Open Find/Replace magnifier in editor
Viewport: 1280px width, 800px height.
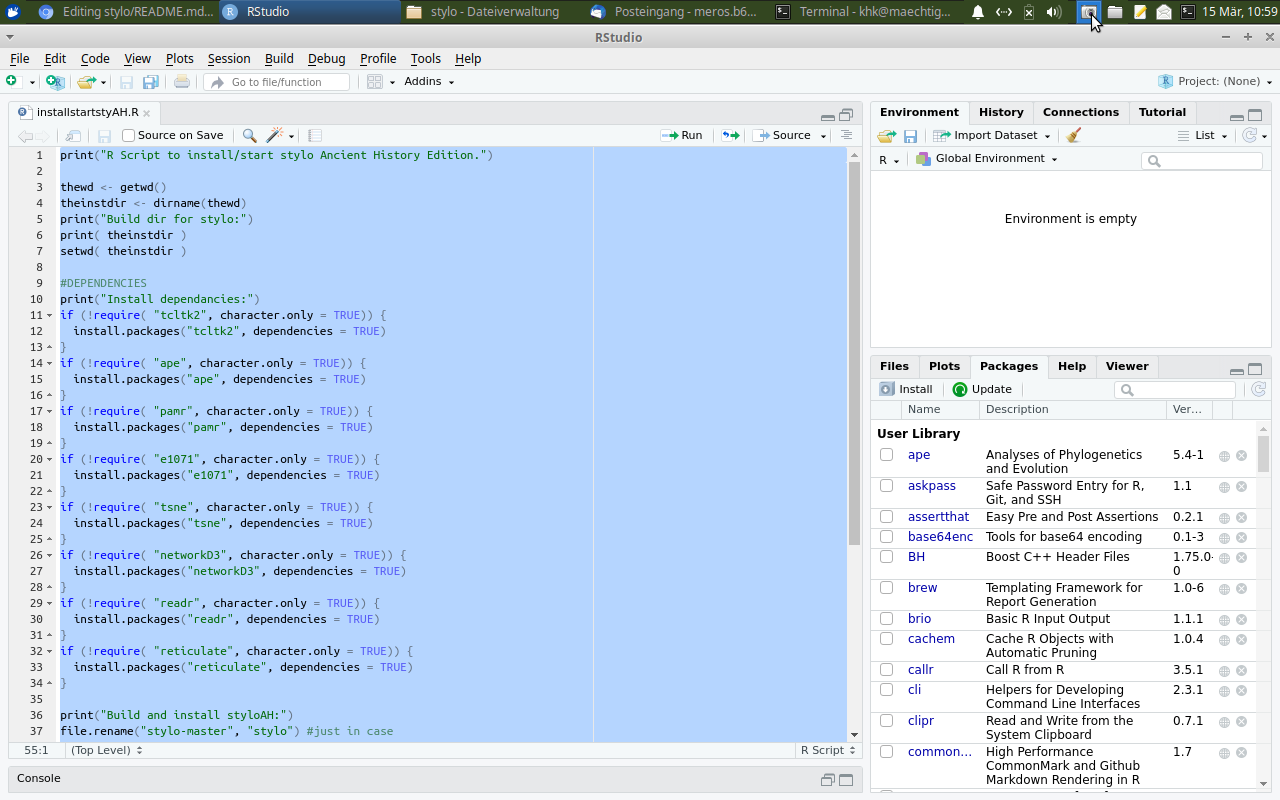249,136
